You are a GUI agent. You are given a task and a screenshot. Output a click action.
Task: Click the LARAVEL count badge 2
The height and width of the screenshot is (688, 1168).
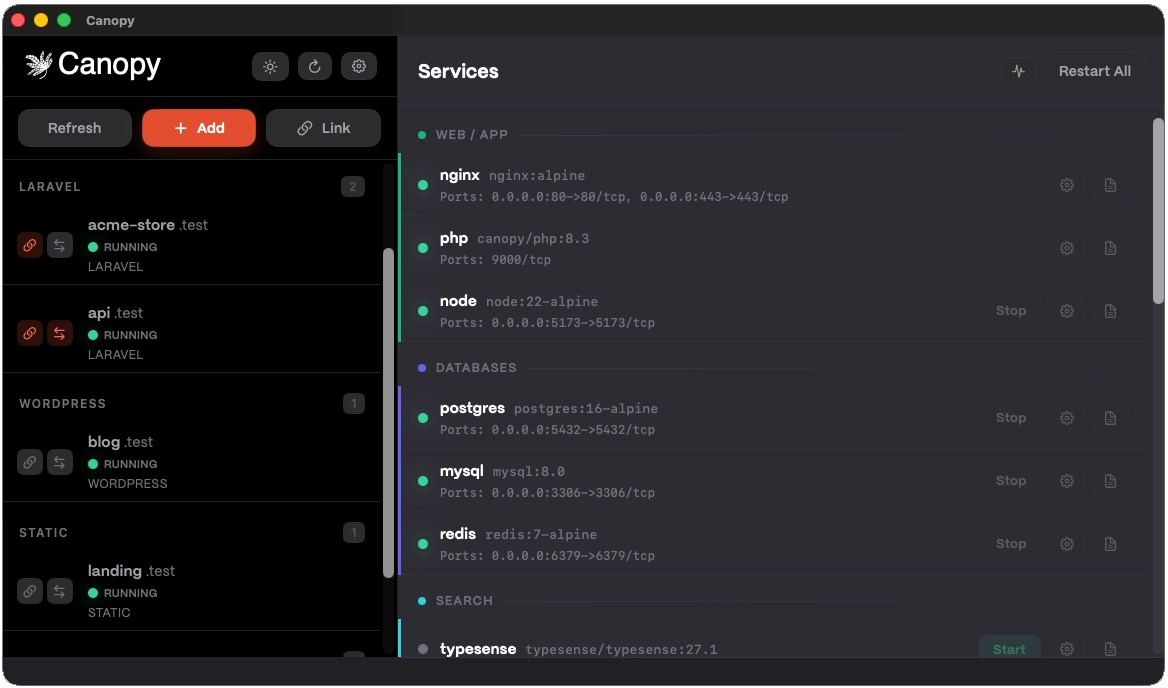click(x=353, y=186)
